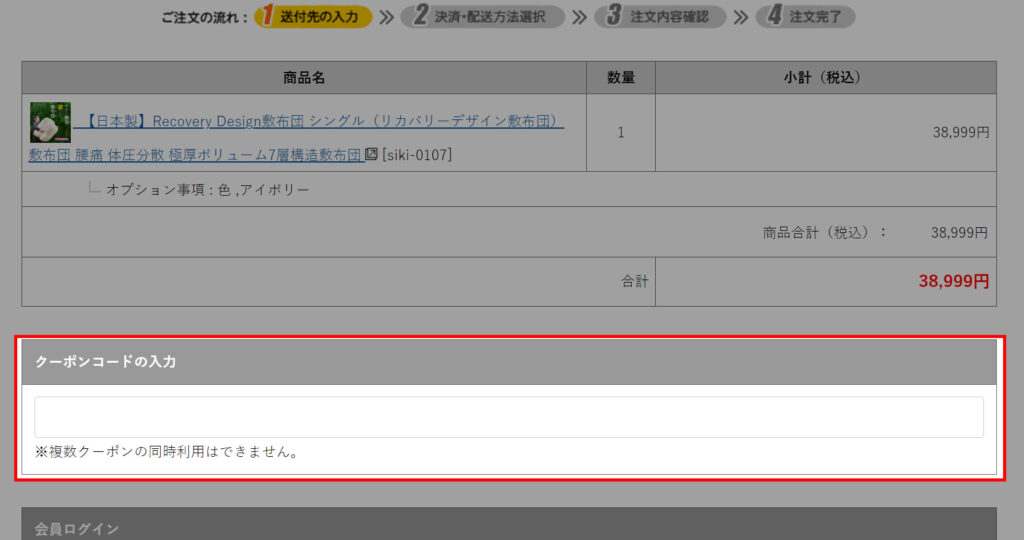Click the external link icon beside product name
The width and height of the screenshot is (1024, 540).
coord(371,154)
